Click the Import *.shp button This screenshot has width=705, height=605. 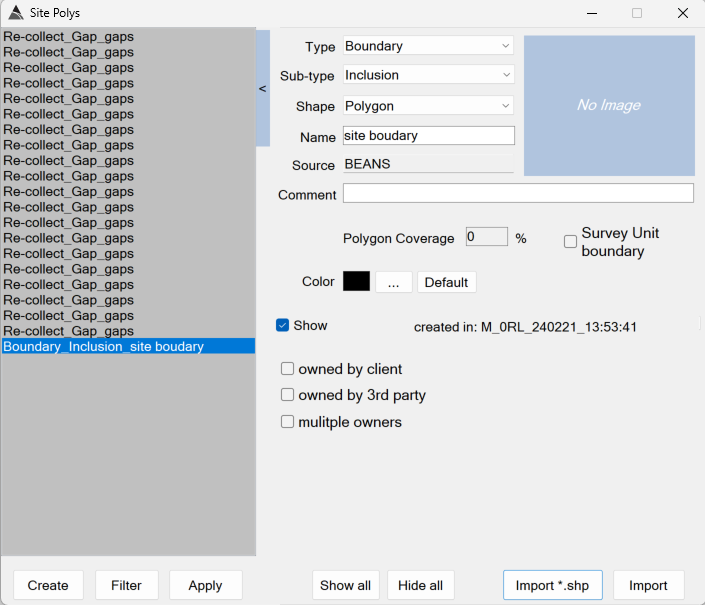pyautogui.click(x=553, y=585)
